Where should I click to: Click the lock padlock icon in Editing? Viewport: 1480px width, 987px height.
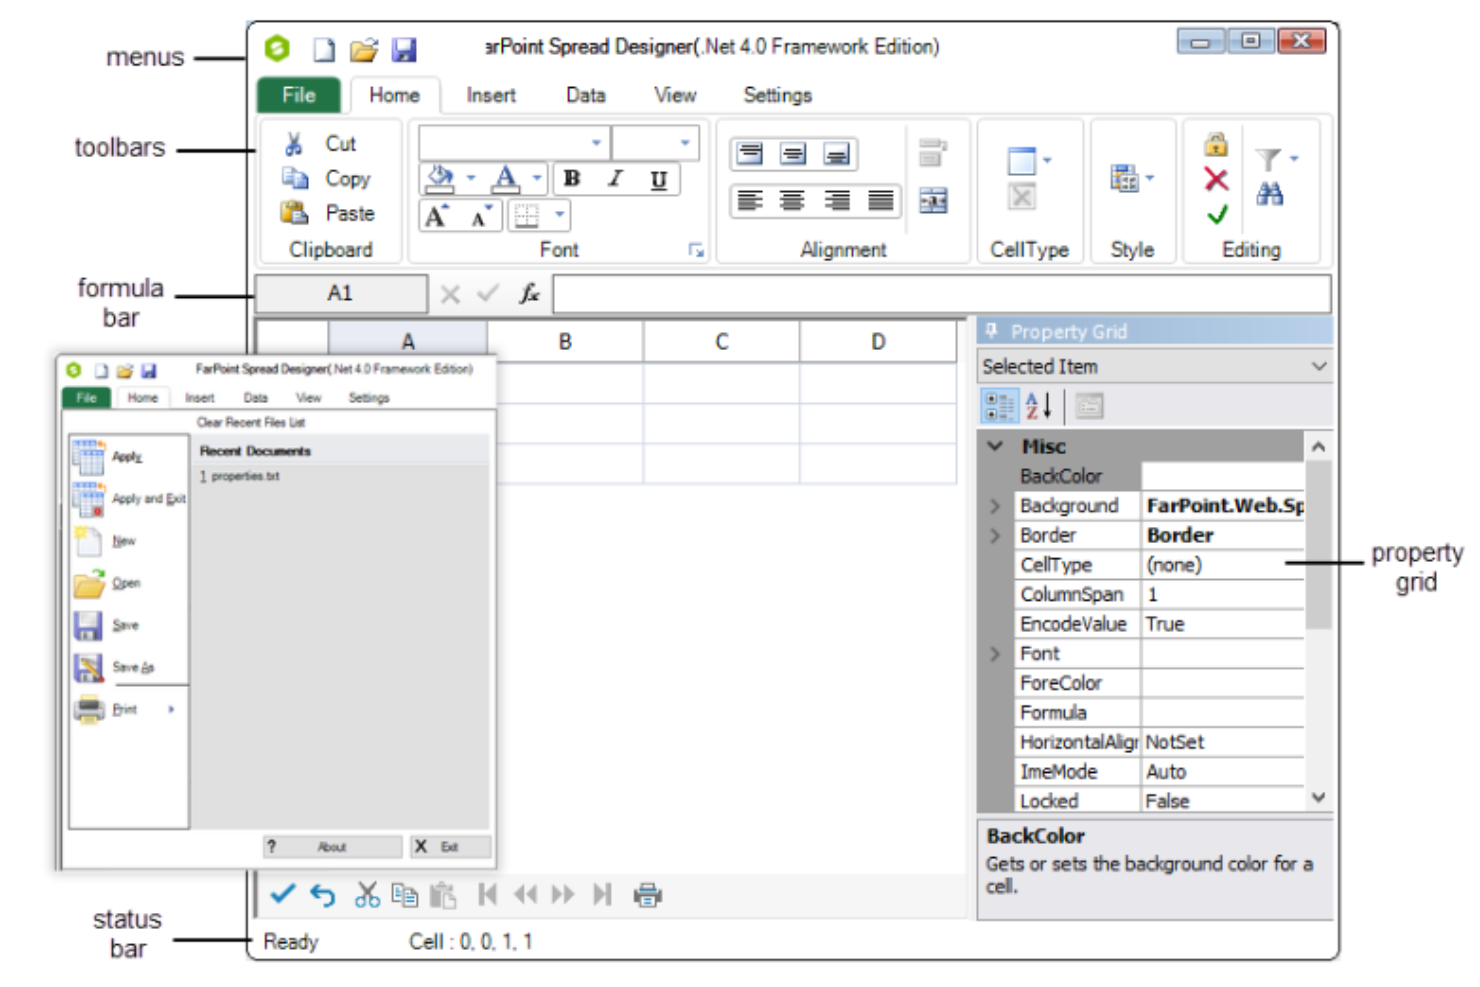(1216, 144)
